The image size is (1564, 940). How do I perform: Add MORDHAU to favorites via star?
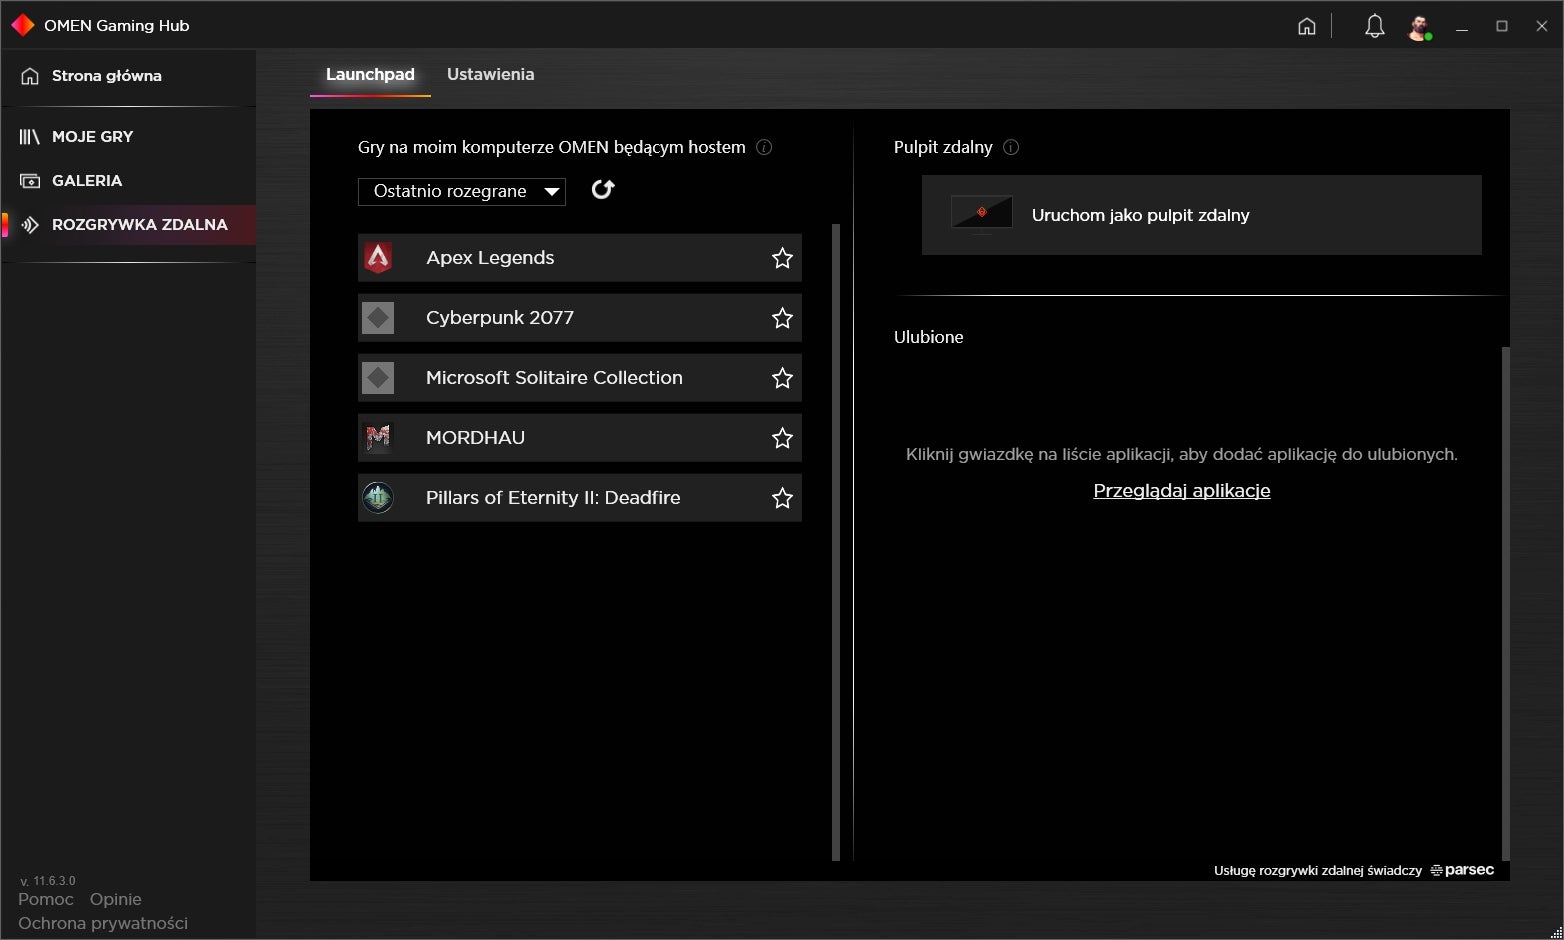point(782,438)
